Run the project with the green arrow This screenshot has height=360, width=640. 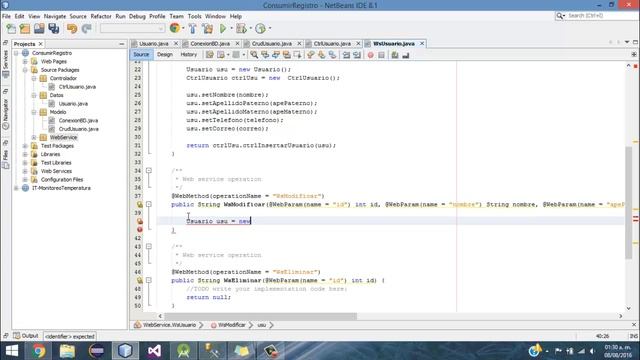[x=223, y=29]
